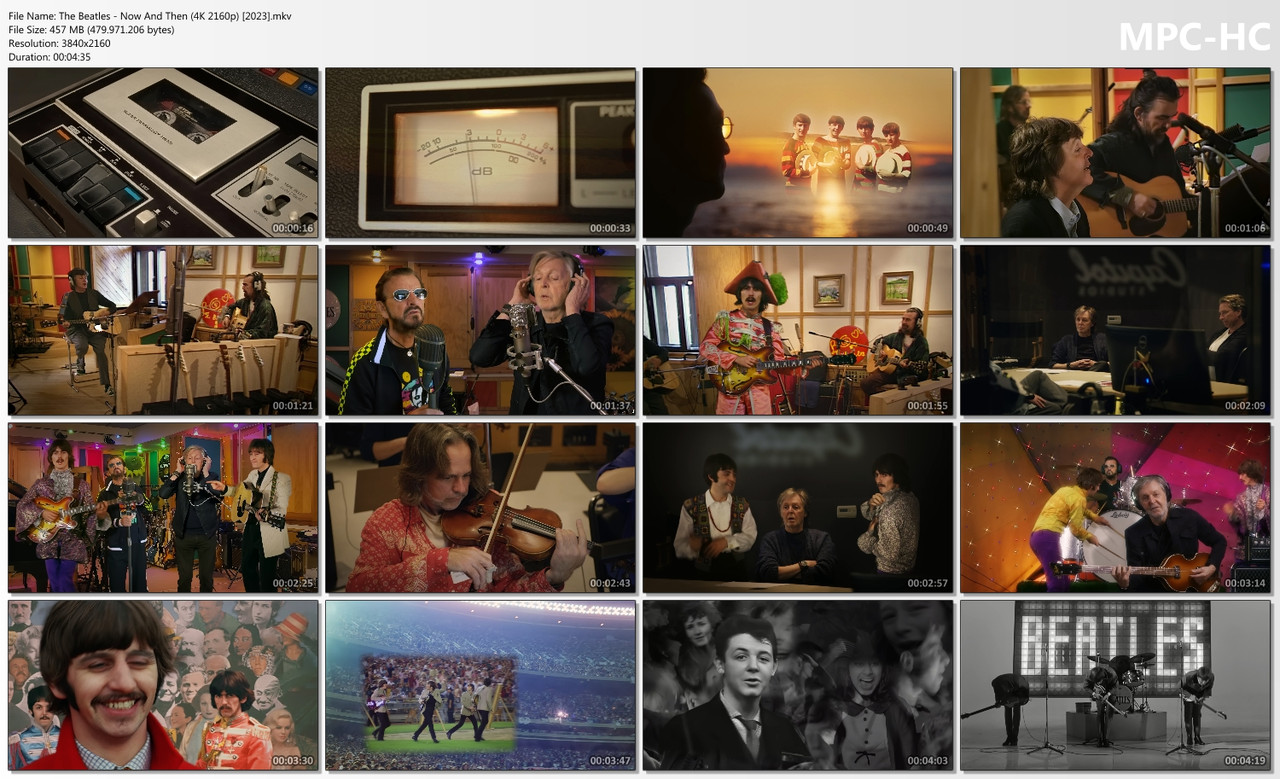Viewport: 1280px width, 779px height.
Task: Select the stadium thumbnail at 00:03:47
Action: click(x=480, y=685)
